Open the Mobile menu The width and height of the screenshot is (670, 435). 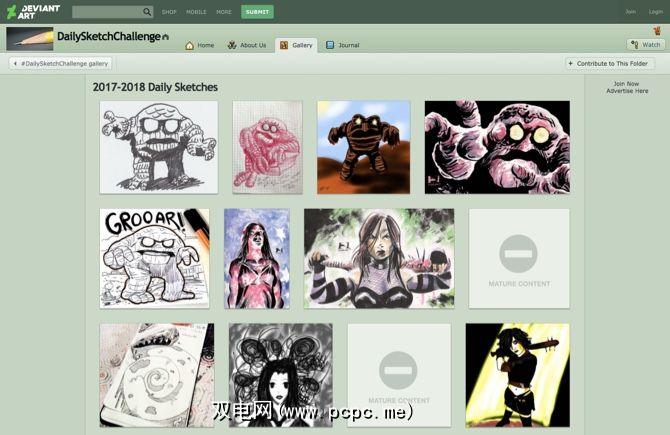click(x=196, y=12)
